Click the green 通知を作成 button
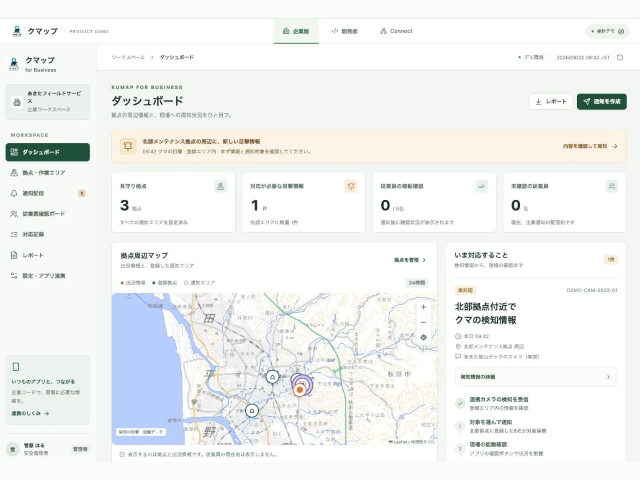This screenshot has width=640, height=480. 602,102
